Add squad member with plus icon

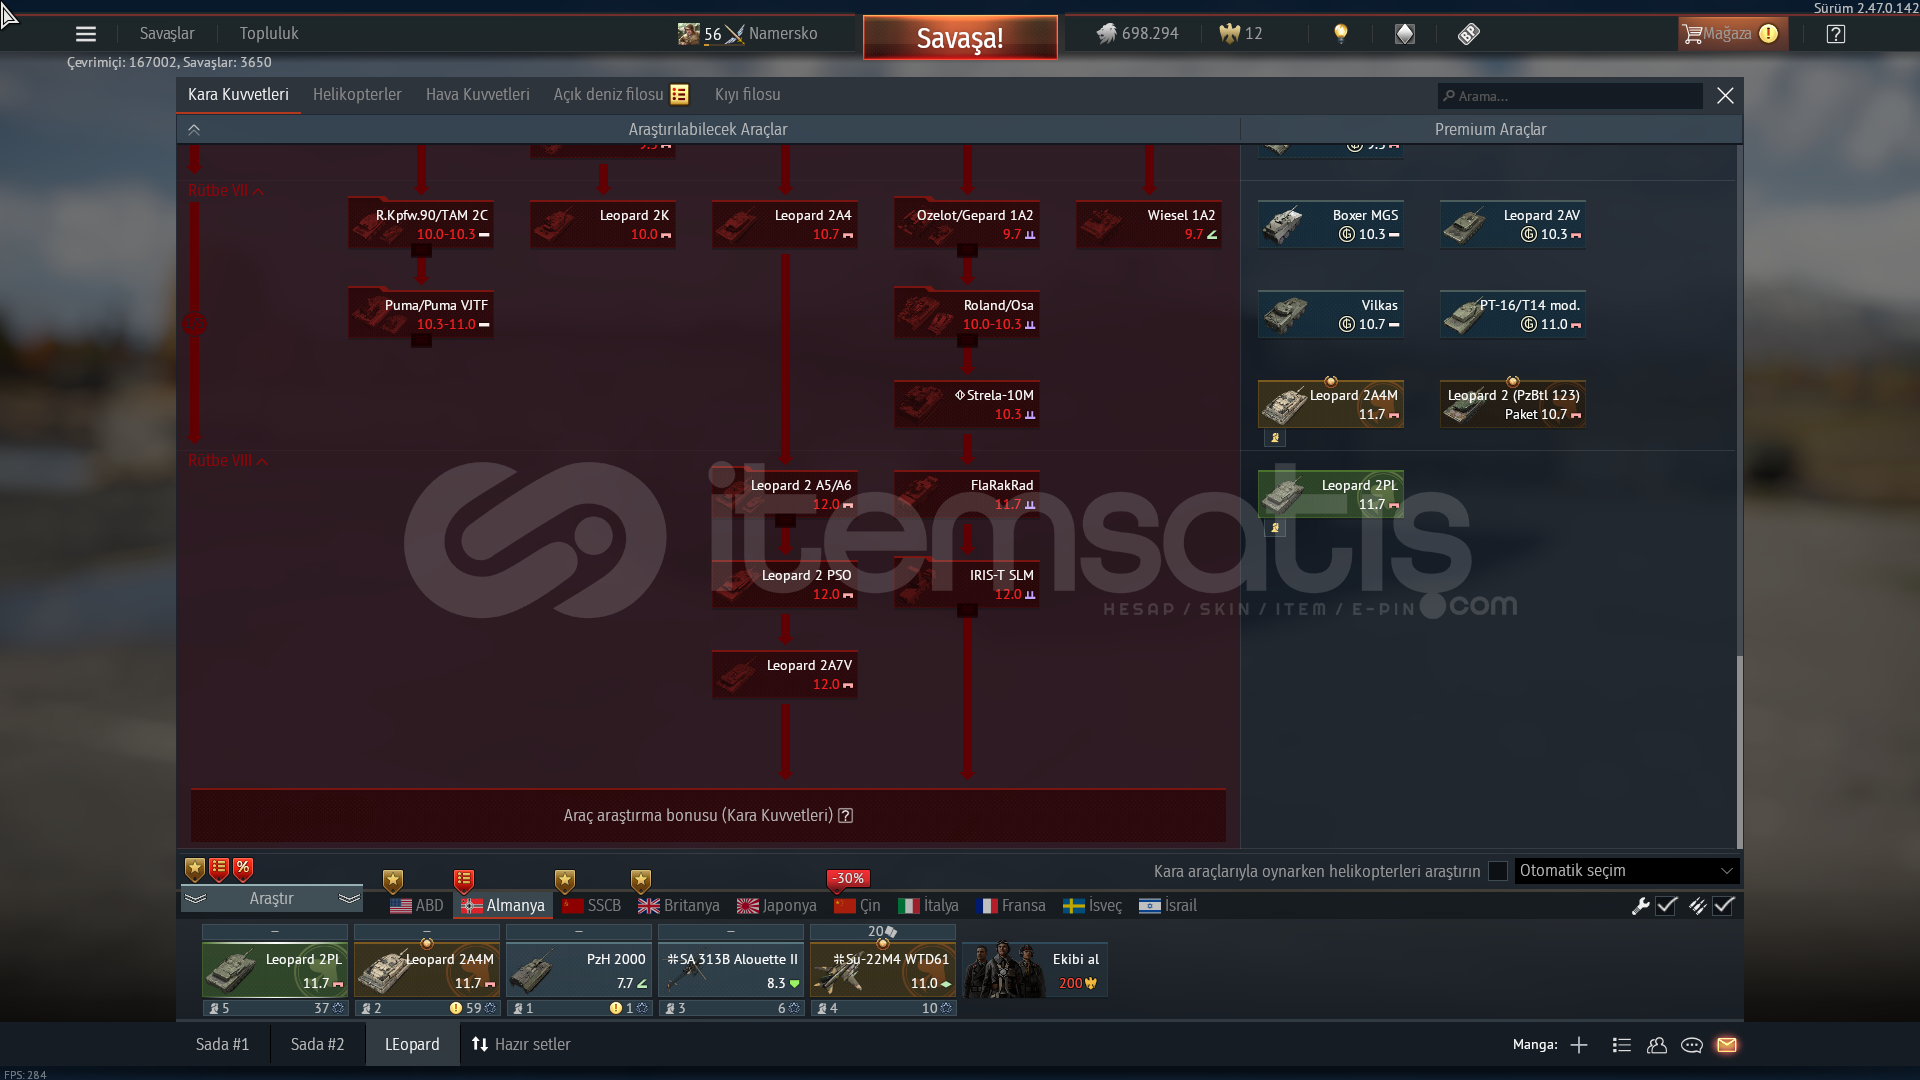point(1579,1045)
